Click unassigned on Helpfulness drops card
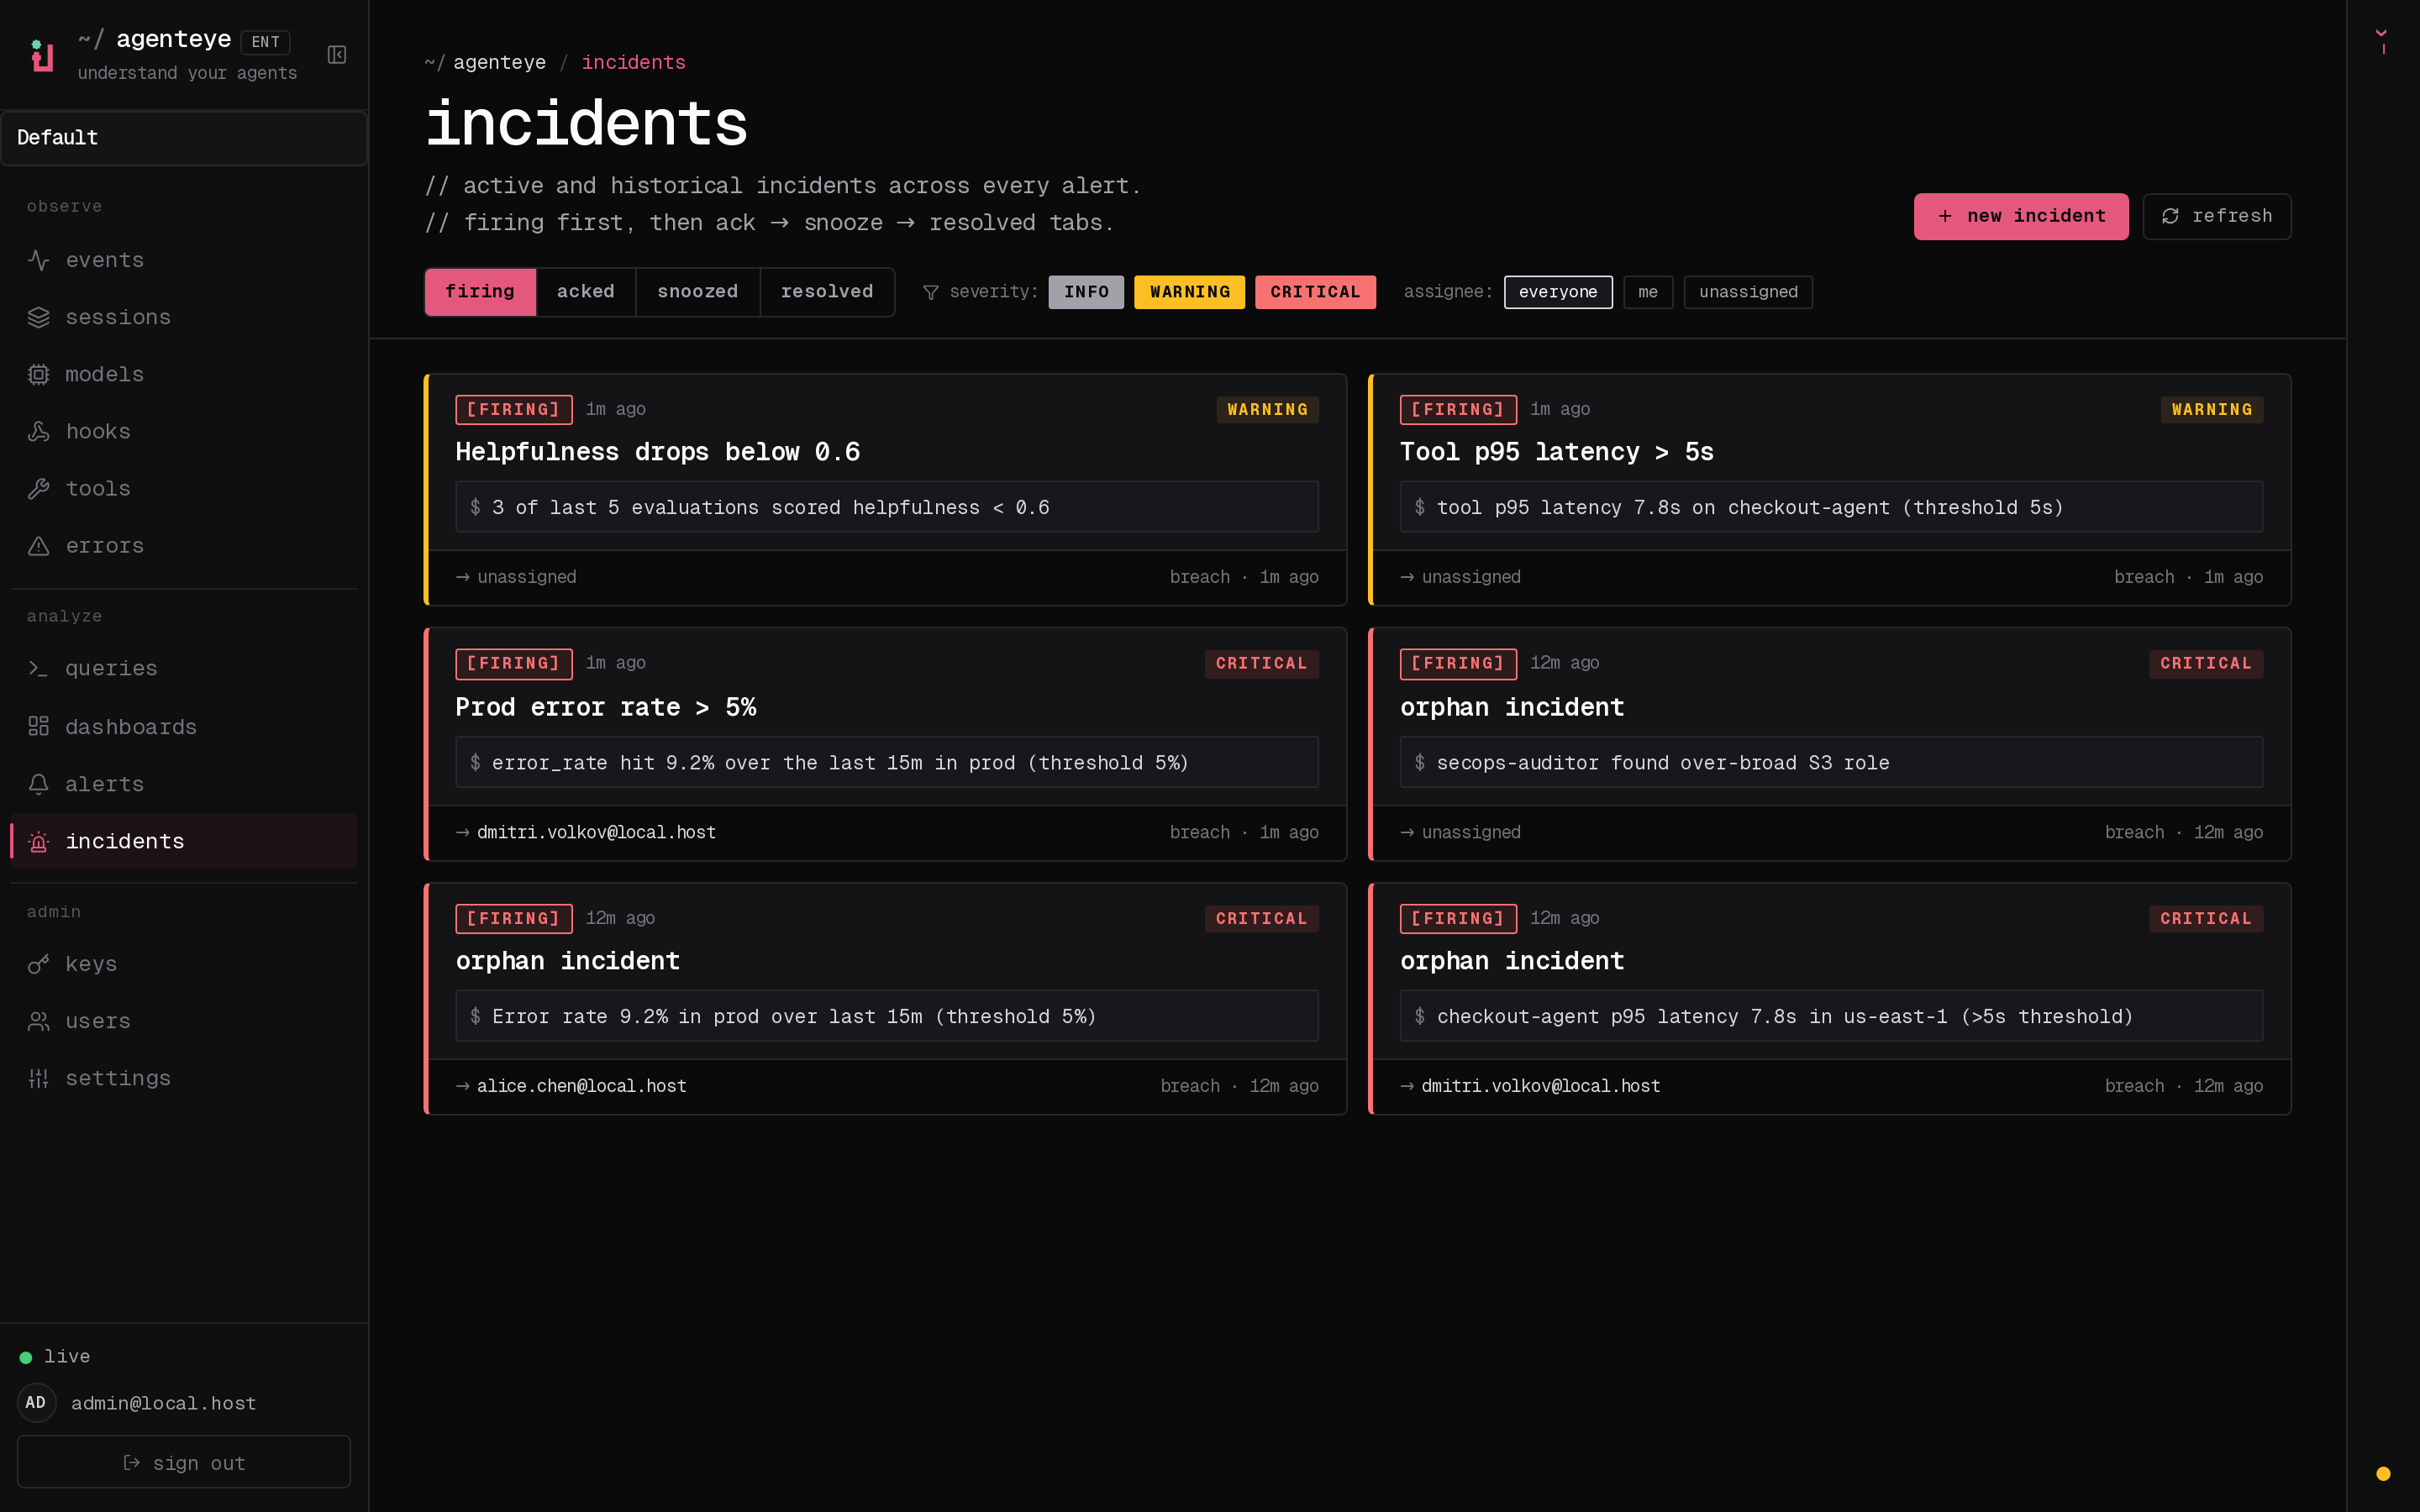 pos(527,577)
